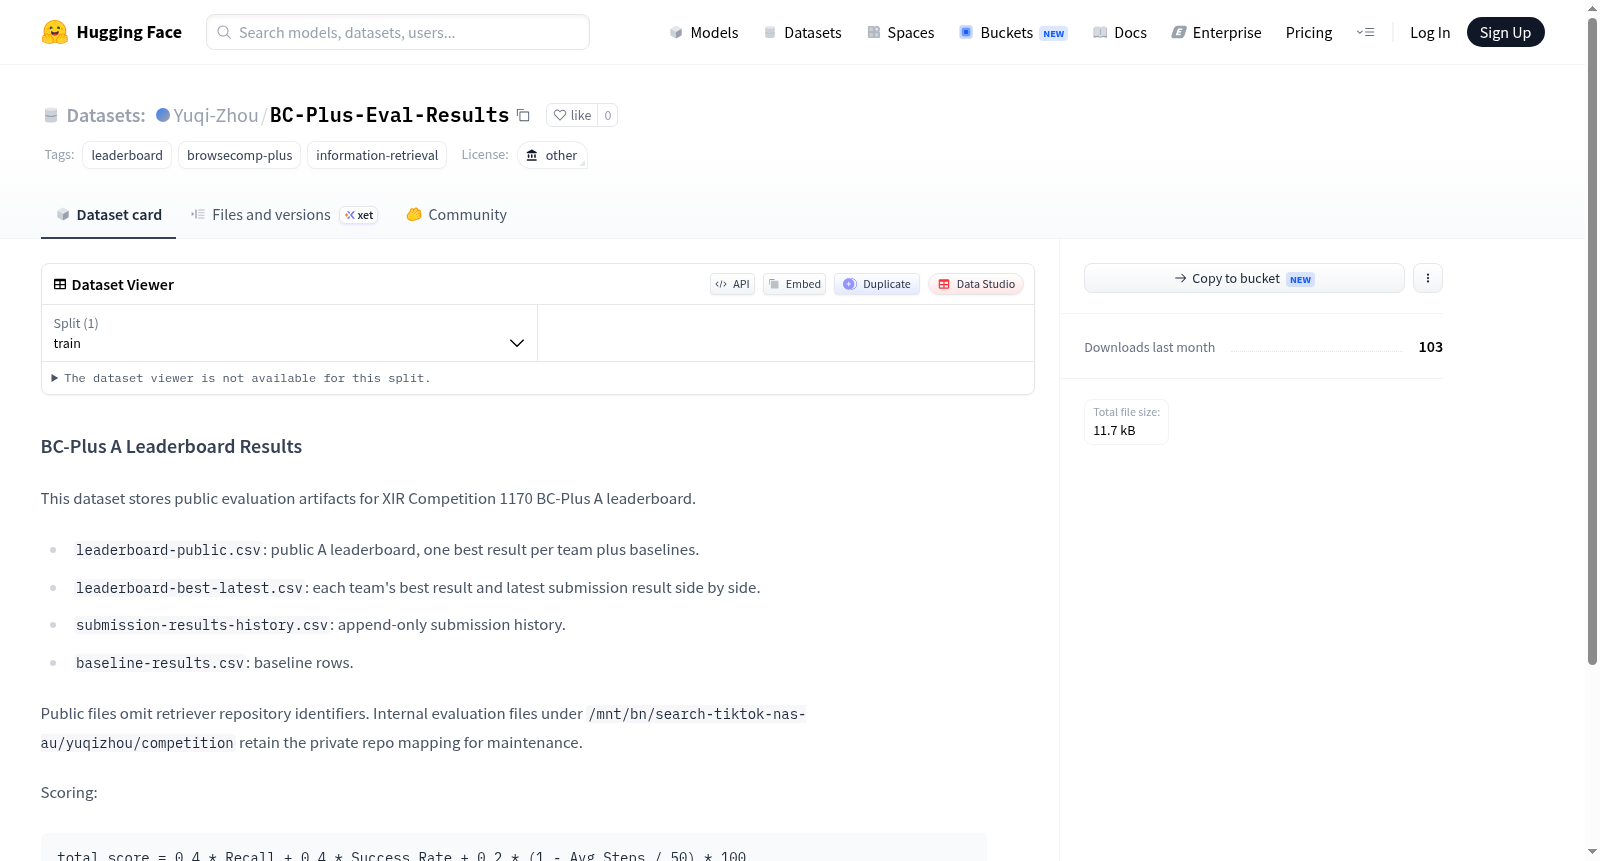
Task: Click the Hugging Face home text
Action: (x=129, y=32)
